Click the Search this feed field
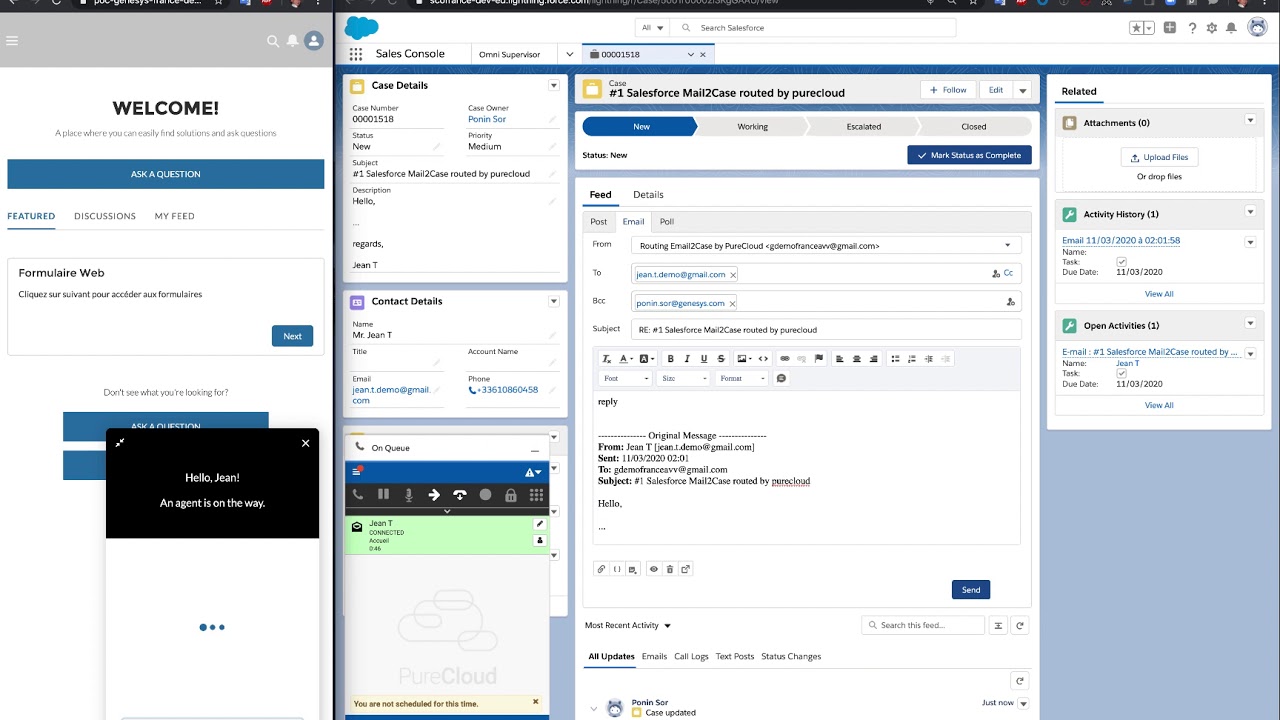This screenshot has width=1280, height=720. (922, 625)
